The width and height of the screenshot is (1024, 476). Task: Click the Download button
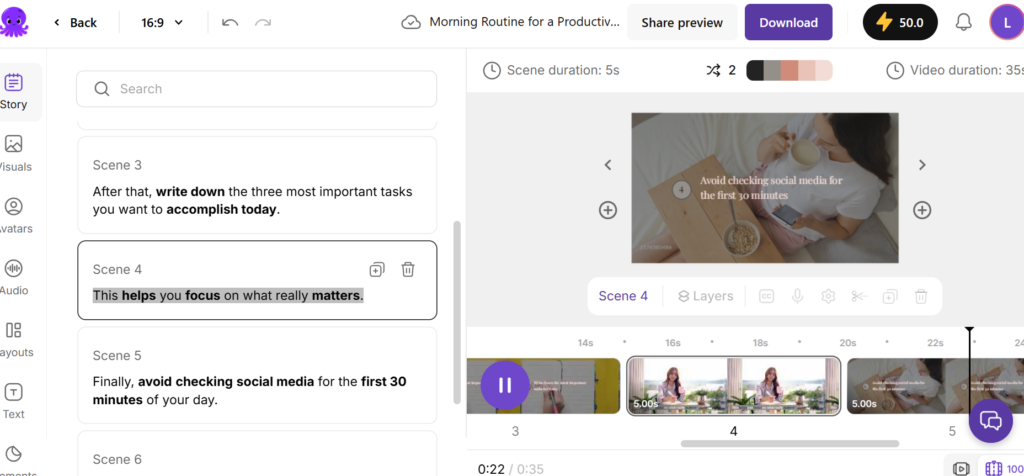788,22
